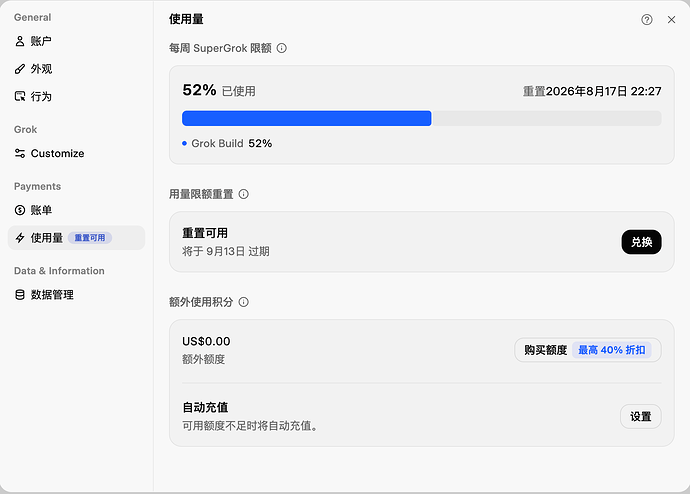Image resolution: width=690 pixels, height=494 pixels.
Task: Click the 账单 dollar coin icon
Action: (20, 210)
